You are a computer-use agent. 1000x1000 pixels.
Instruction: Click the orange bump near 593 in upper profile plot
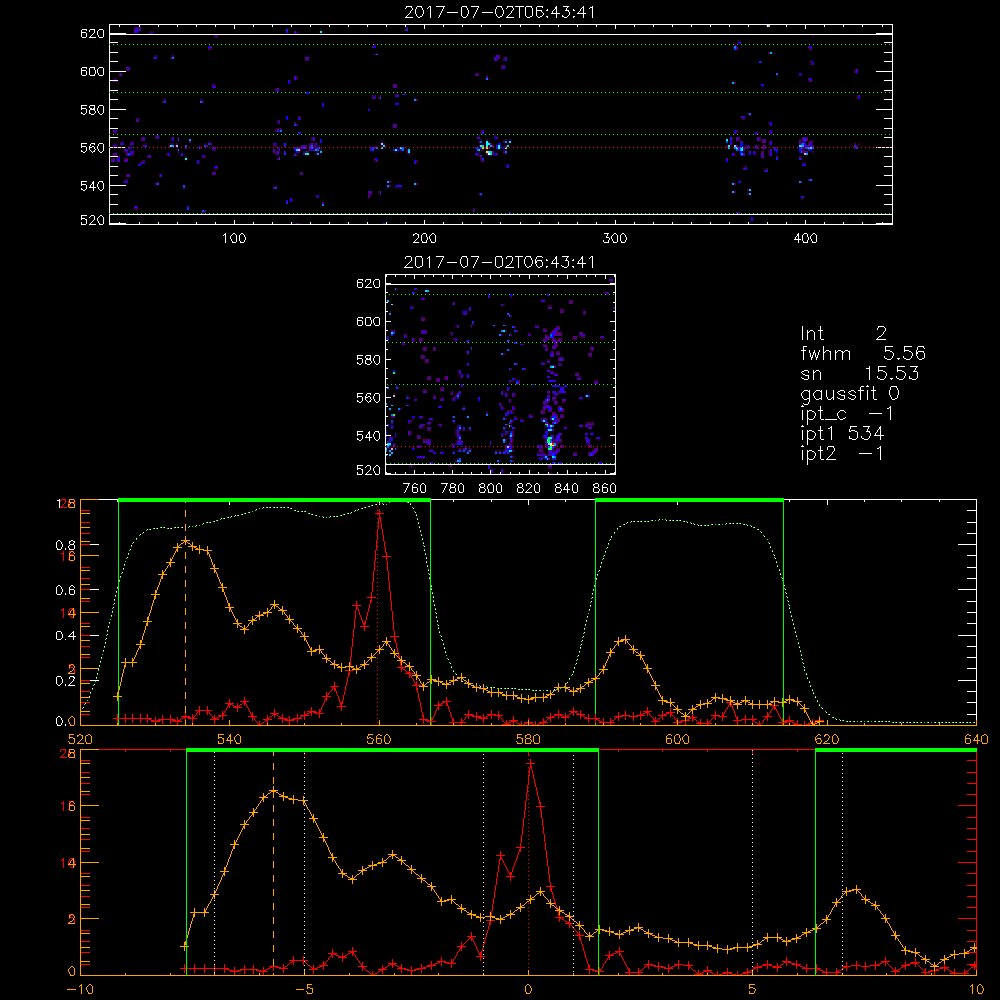click(625, 639)
